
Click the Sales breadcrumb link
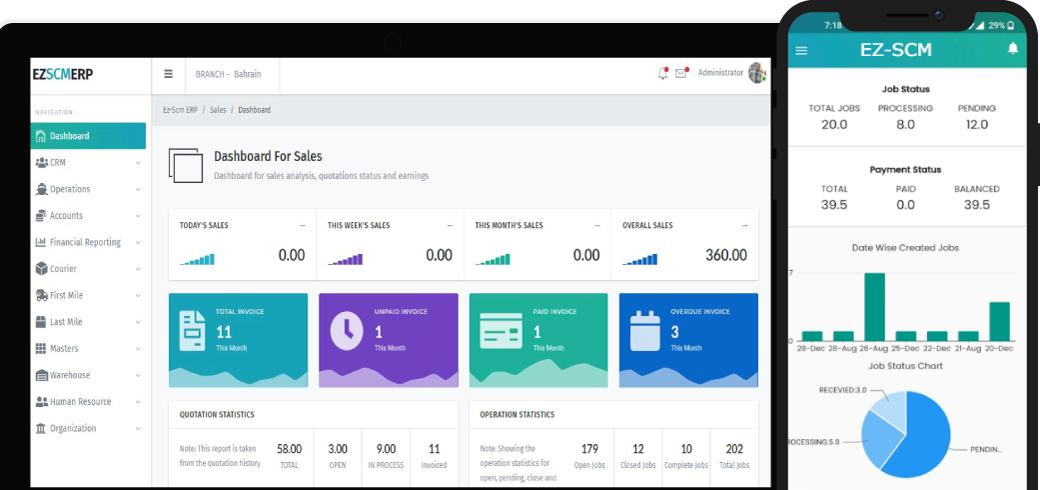217,110
